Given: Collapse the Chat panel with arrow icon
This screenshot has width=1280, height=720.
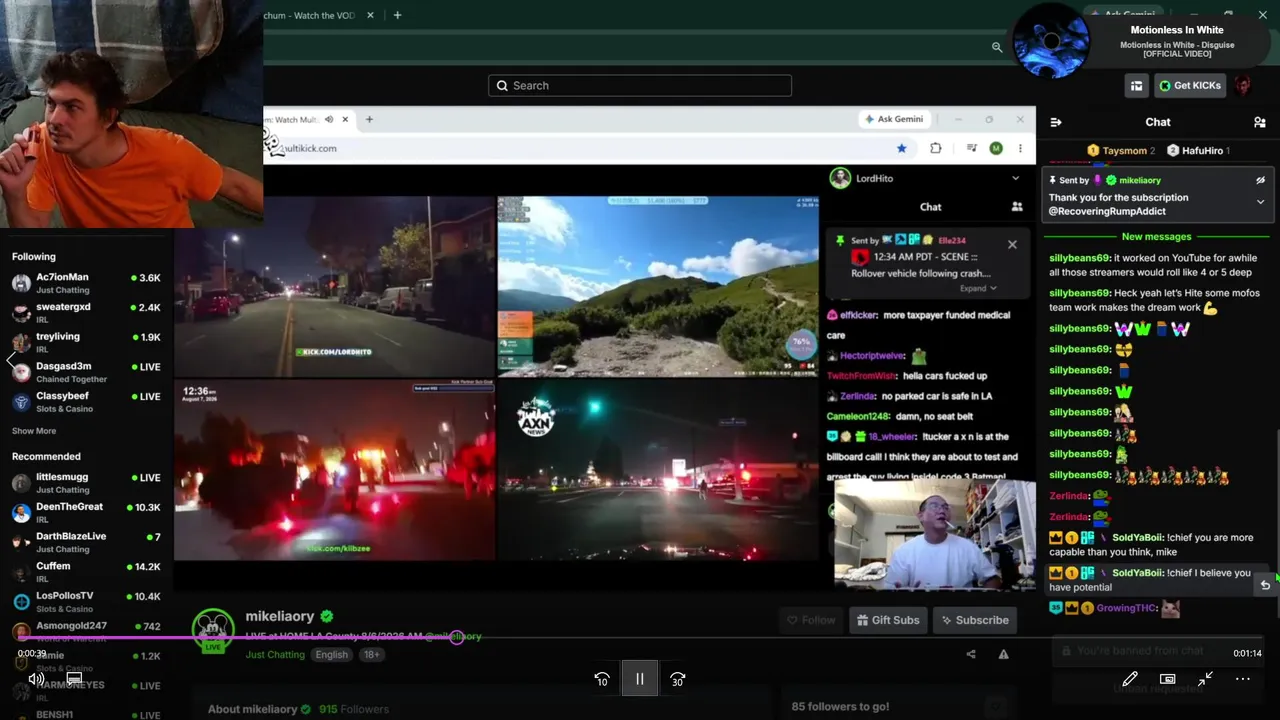Looking at the screenshot, I should (x=1056, y=122).
